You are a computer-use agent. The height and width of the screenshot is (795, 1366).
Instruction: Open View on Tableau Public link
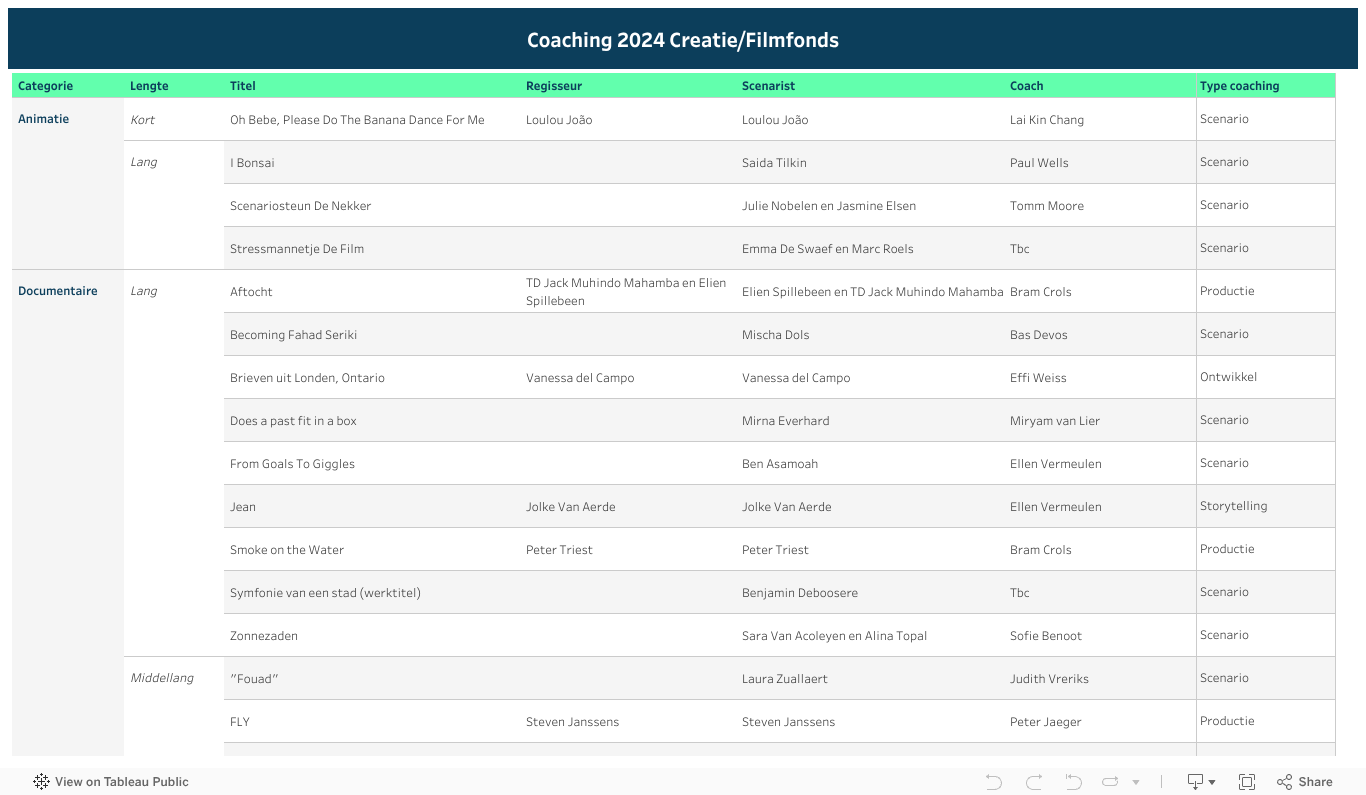coord(121,782)
